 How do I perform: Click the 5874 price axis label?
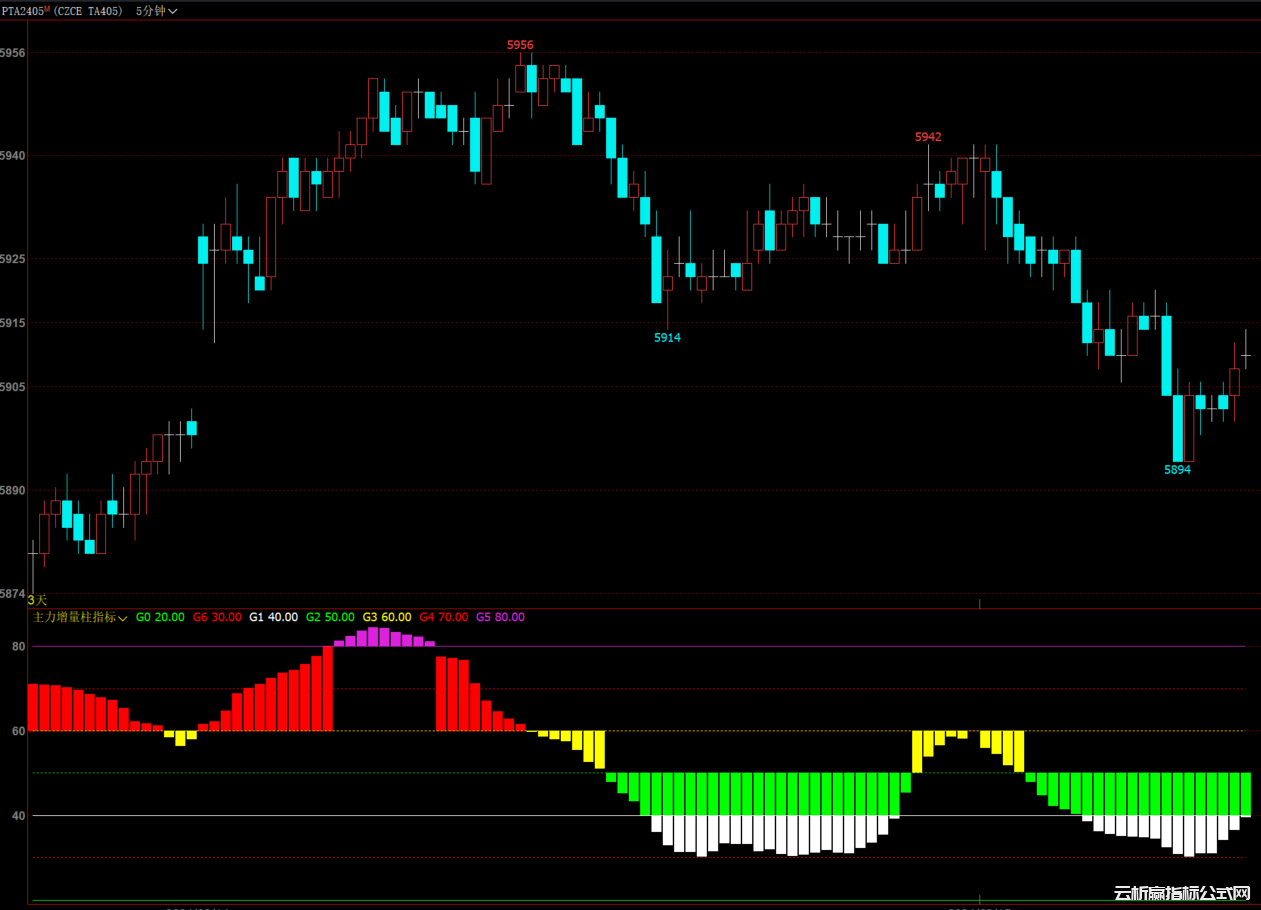click(x=13, y=594)
